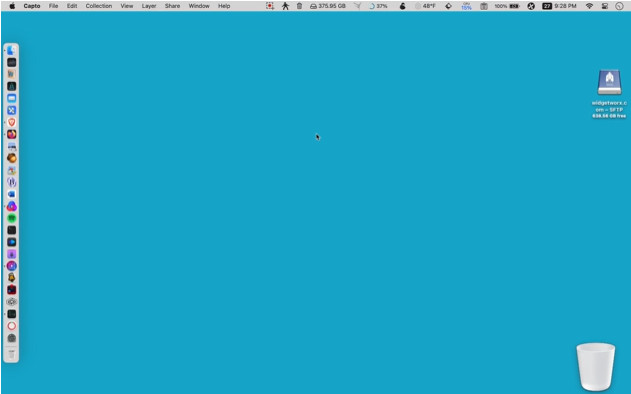This screenshot has height=394, width=631.
Task: Click the 9:28 PM clock
Action: click(565, 6)
